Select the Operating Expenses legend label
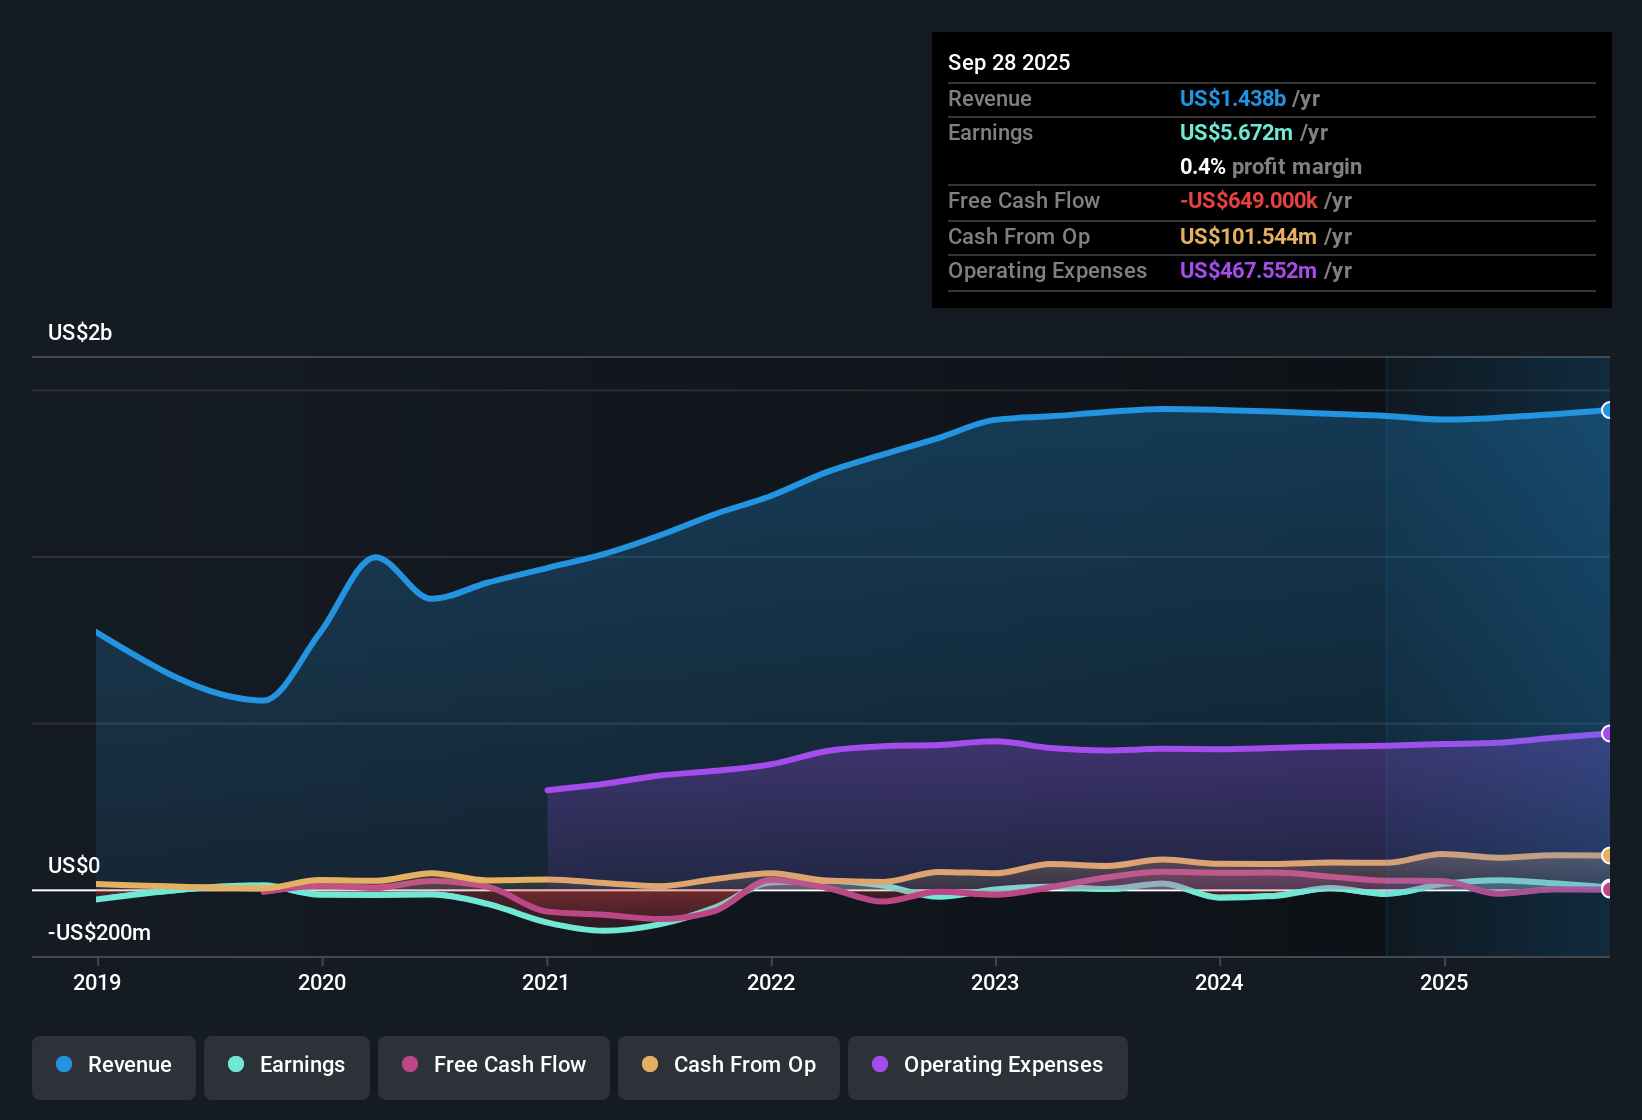 1001,1065
